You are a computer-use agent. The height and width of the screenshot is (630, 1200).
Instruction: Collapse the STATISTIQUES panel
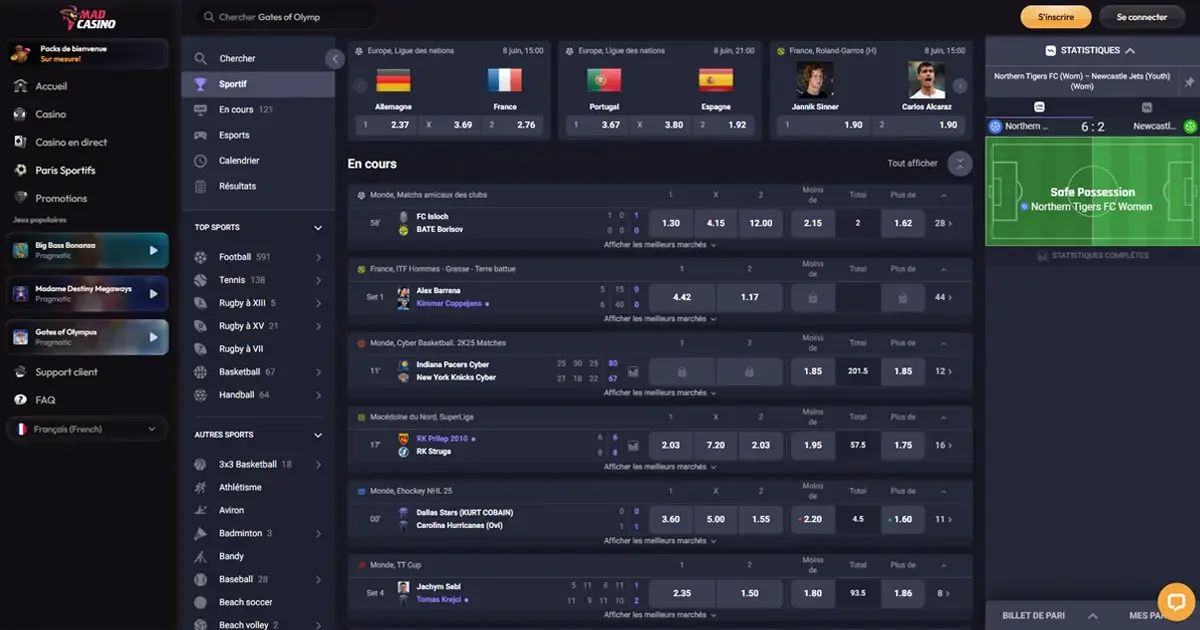1131,50
